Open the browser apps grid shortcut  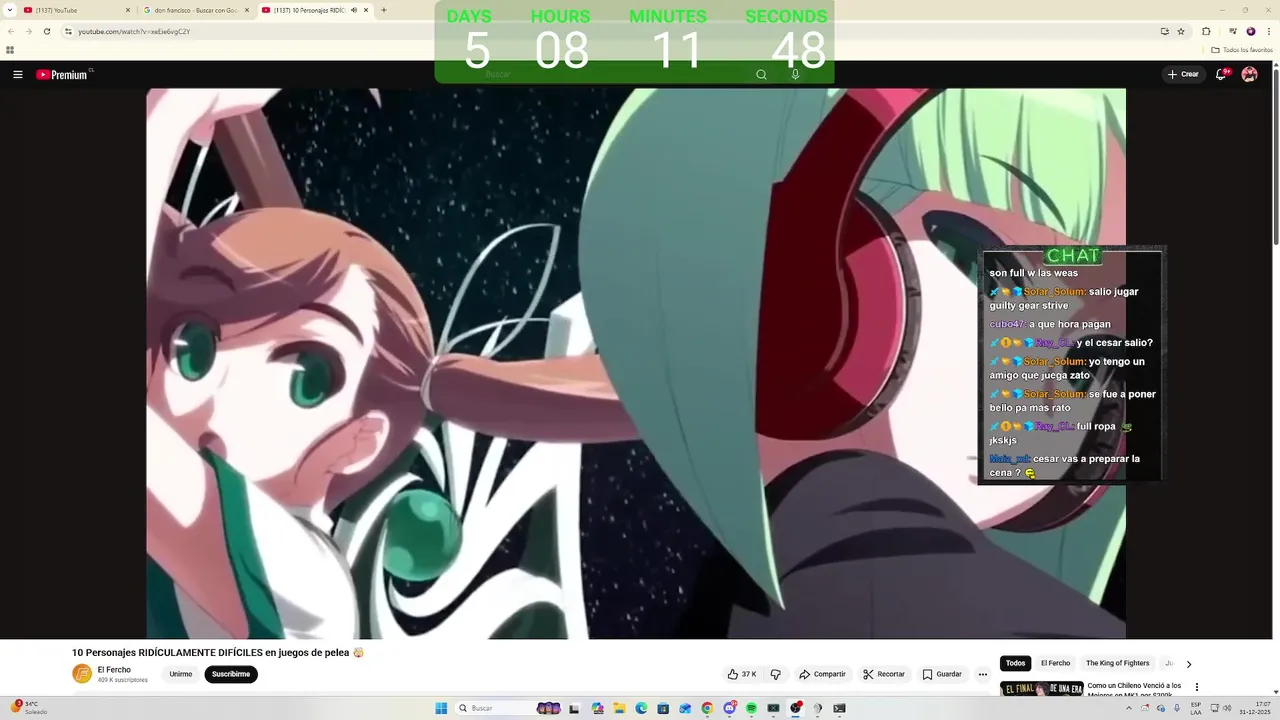click(10, 49)
